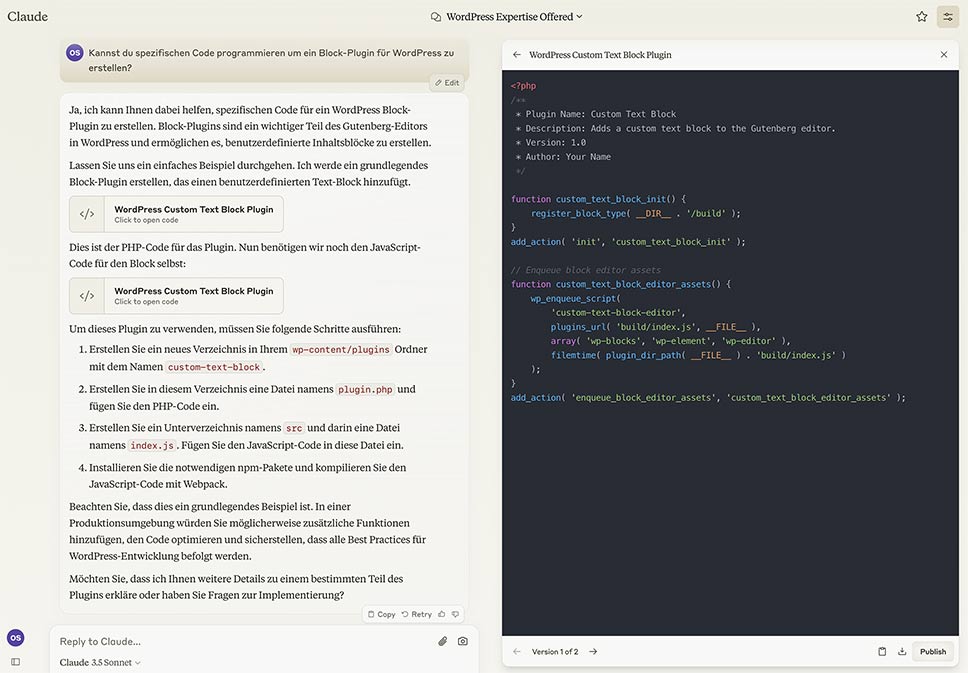Open Claude 3.5 Sonnet model selector
This screenshot has height=673, width=968.
[100, 663]
